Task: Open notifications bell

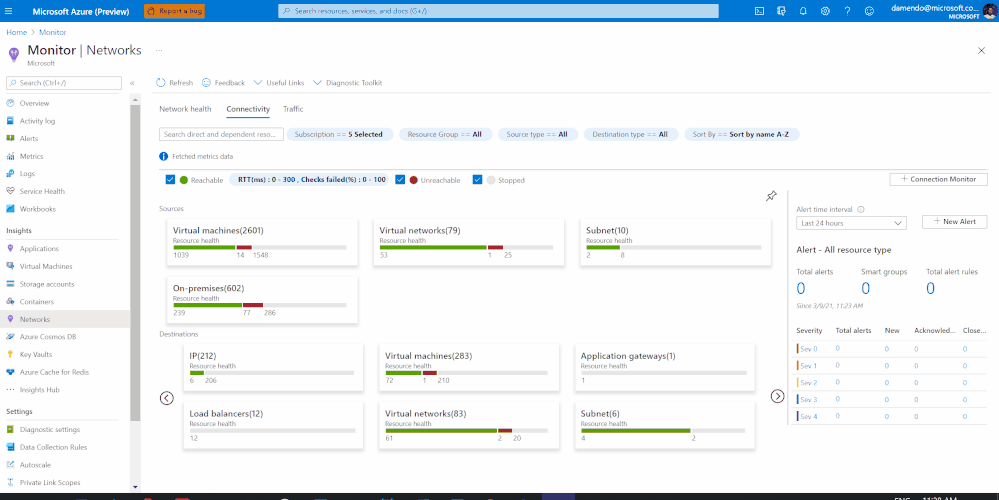Action: (803, 11)
